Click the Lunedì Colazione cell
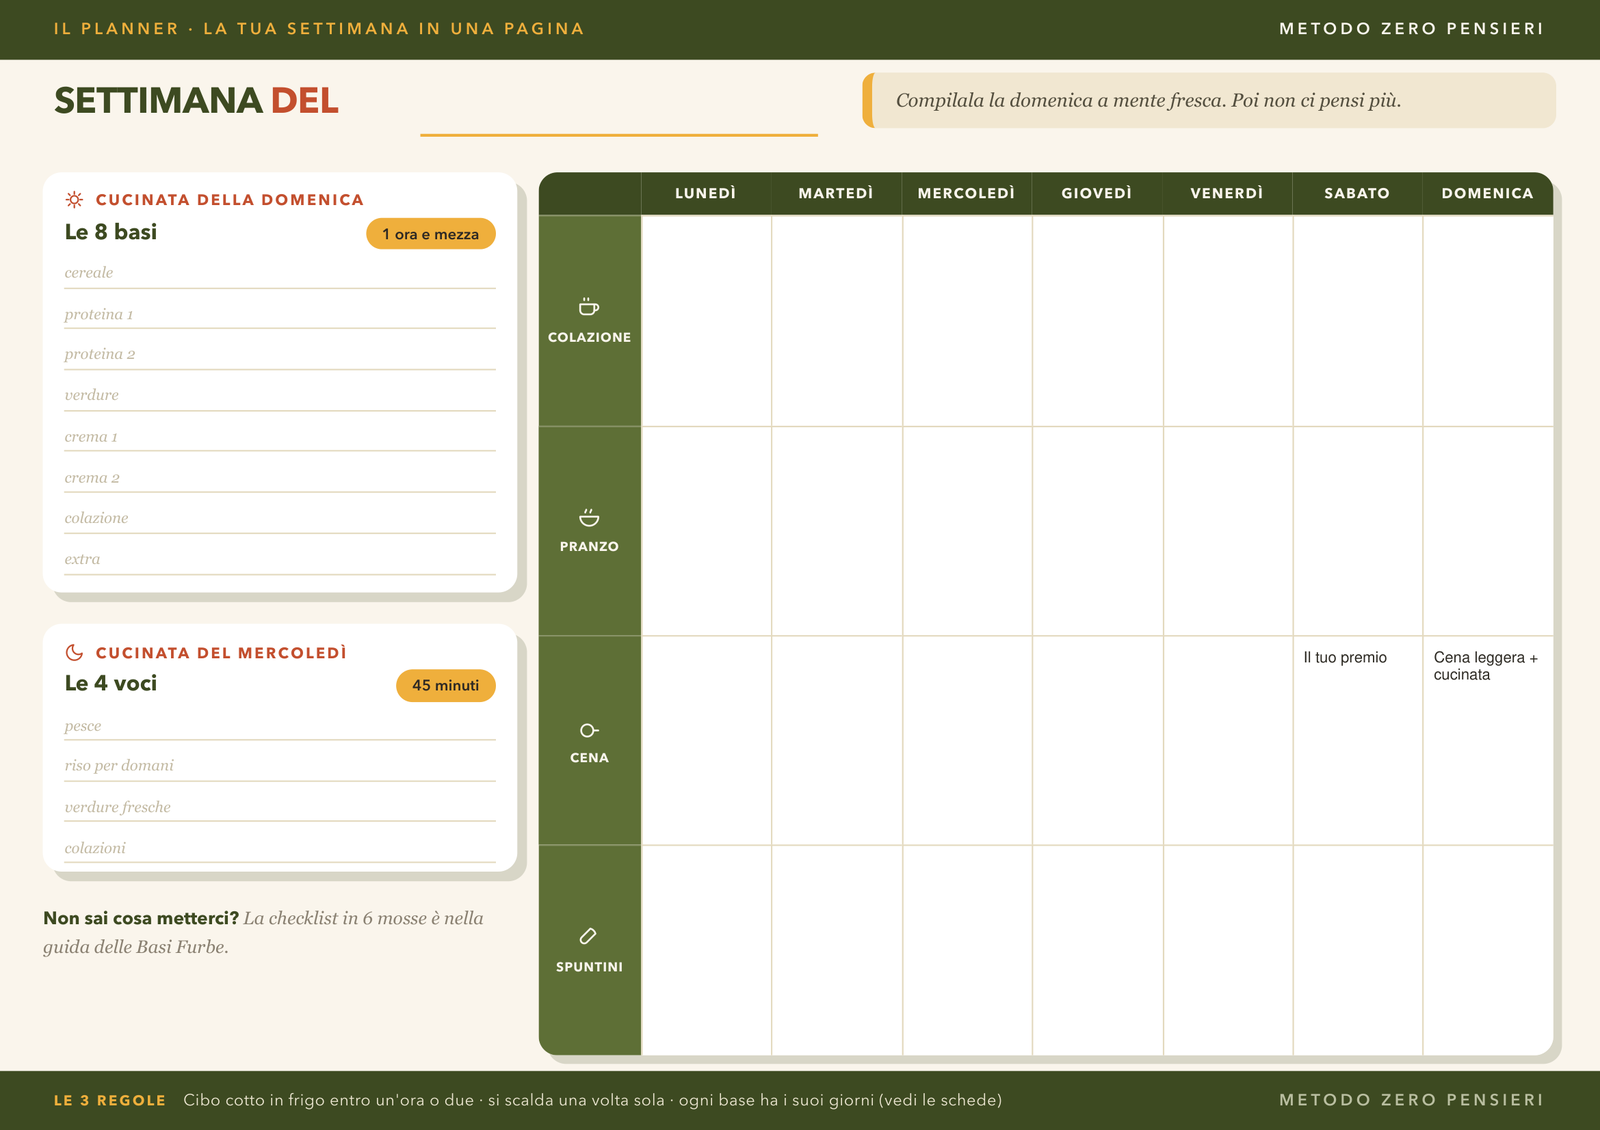Screen dimensions: 1600x1130 pyautogui.click(x=706, y=321)
